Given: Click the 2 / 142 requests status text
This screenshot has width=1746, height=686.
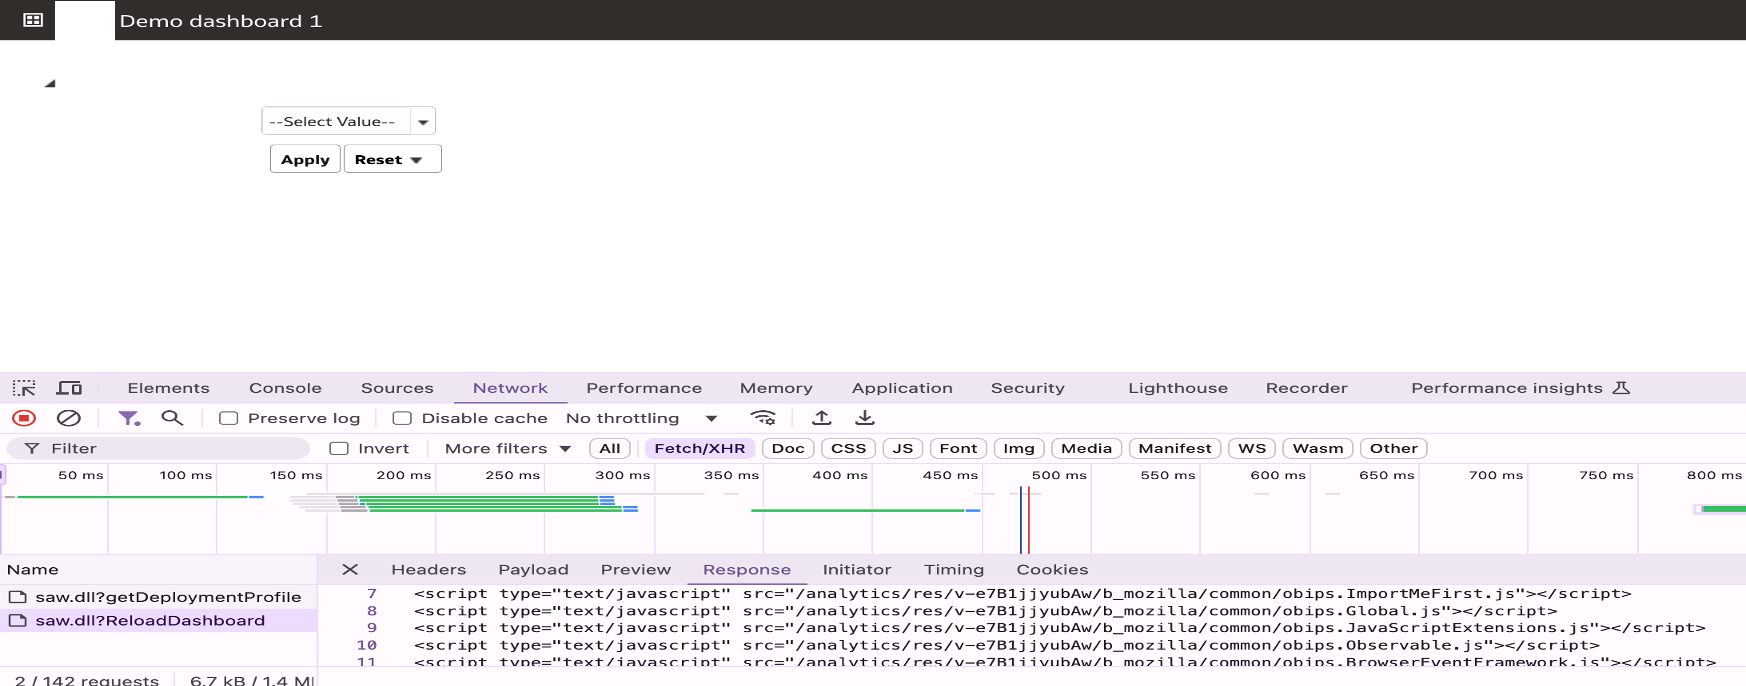Looking at the screenshot, I should click(x=86, y=680).
